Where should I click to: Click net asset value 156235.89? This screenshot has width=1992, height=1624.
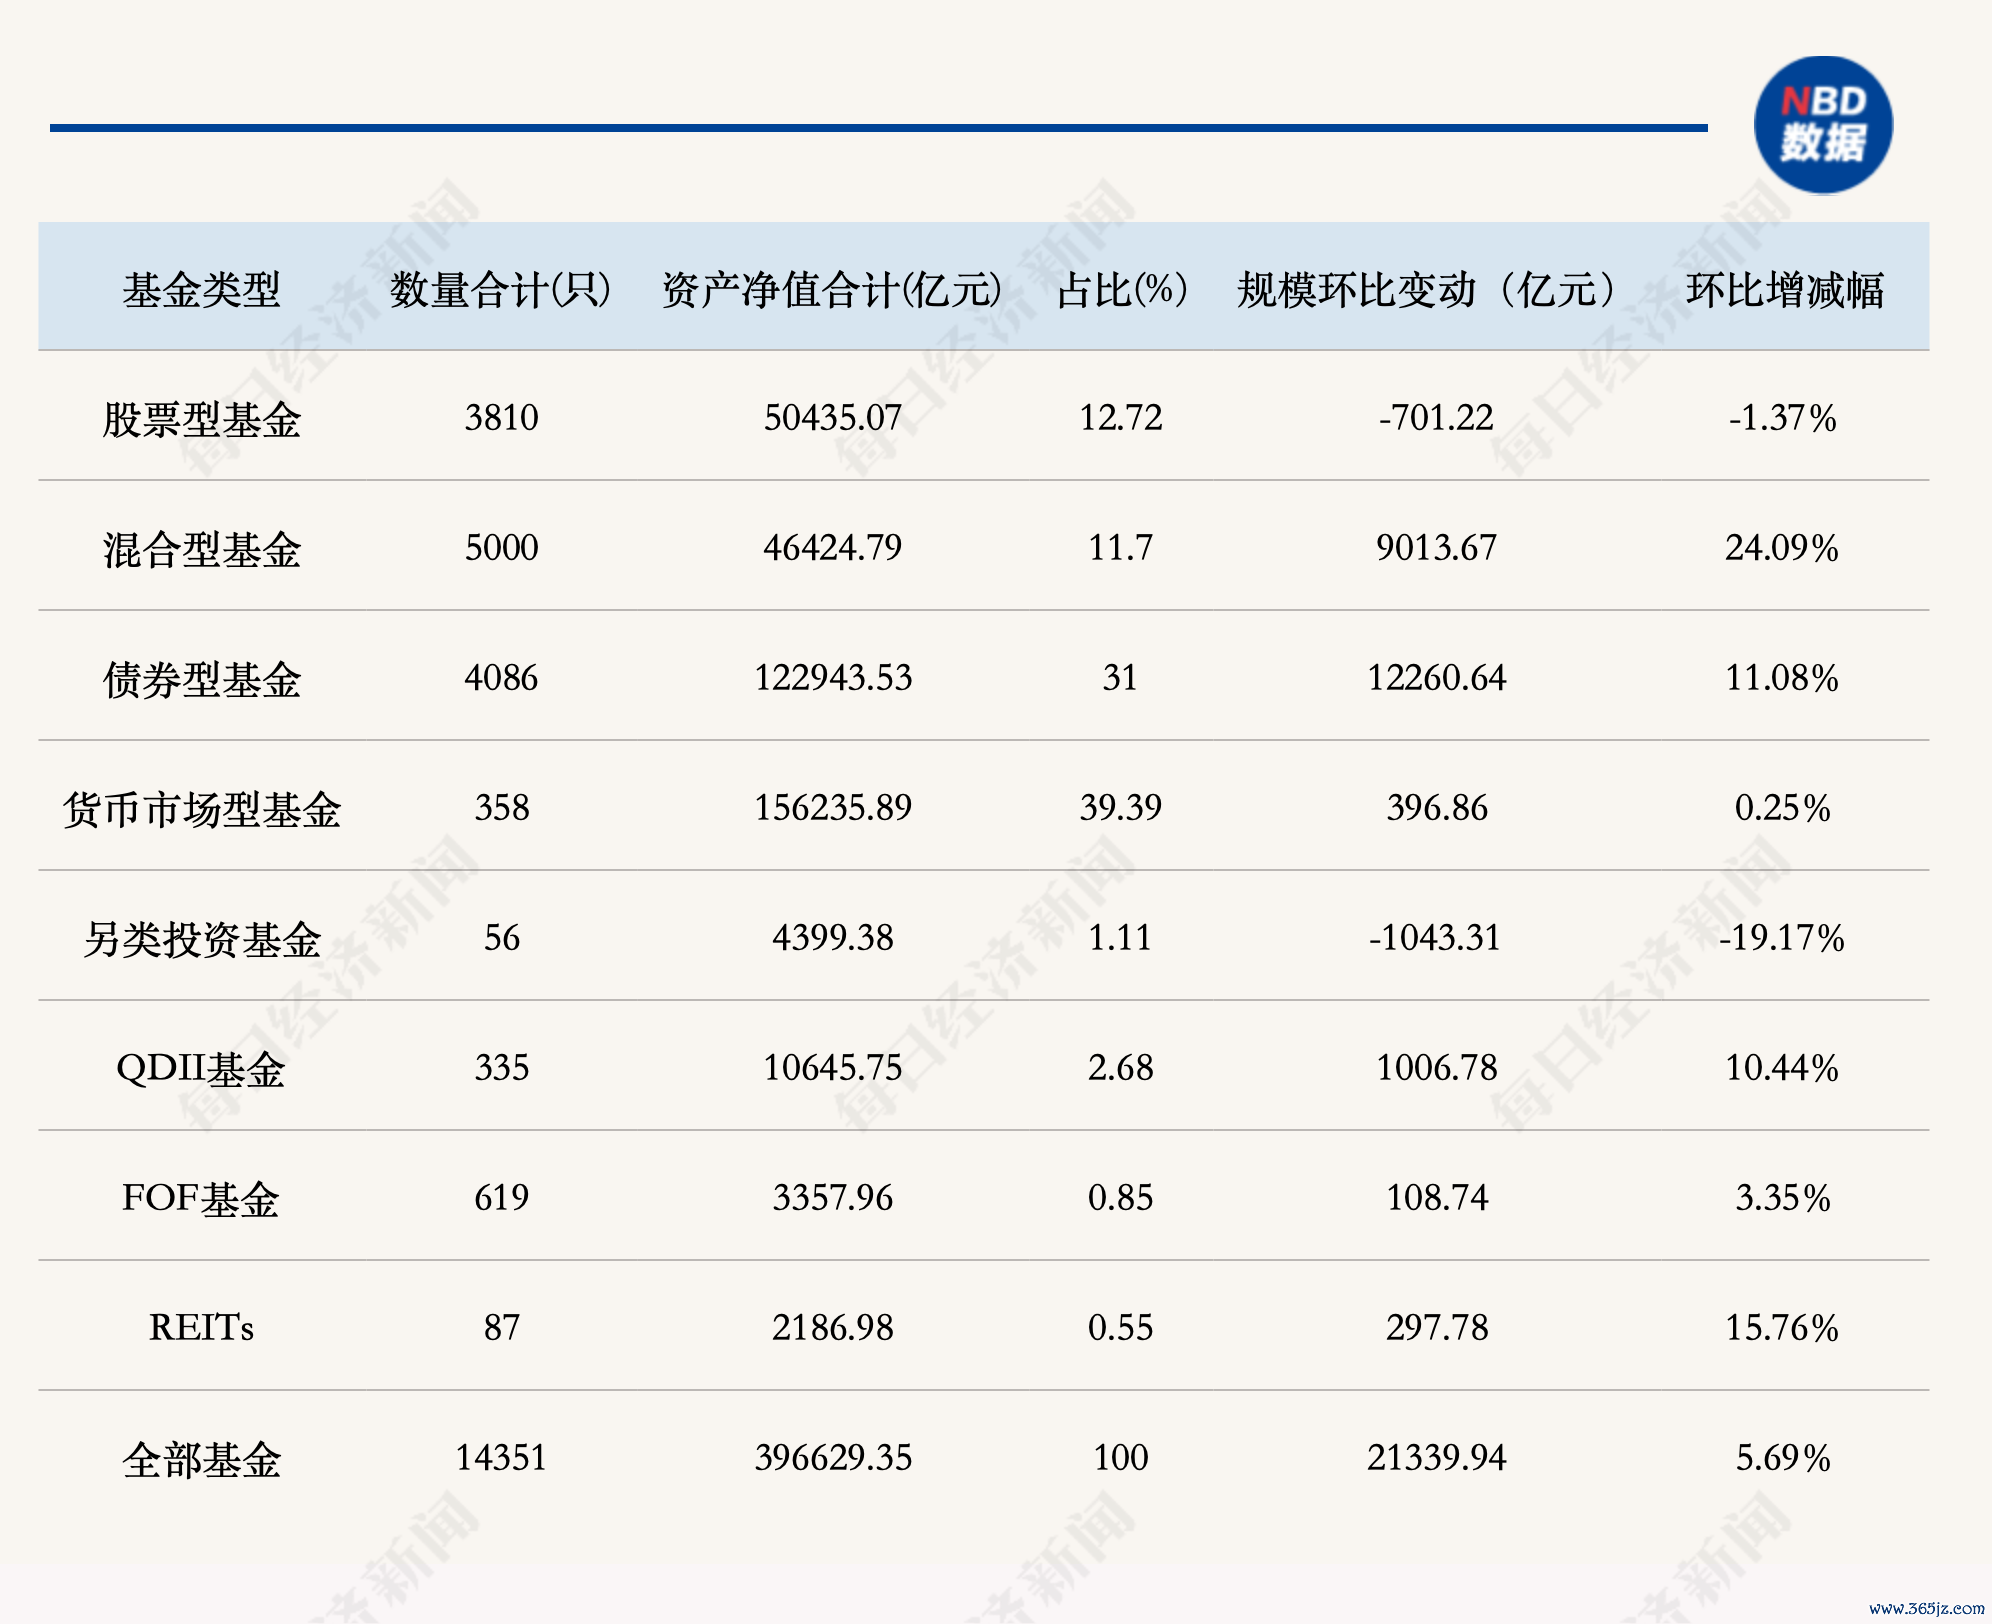pos(832,807)
